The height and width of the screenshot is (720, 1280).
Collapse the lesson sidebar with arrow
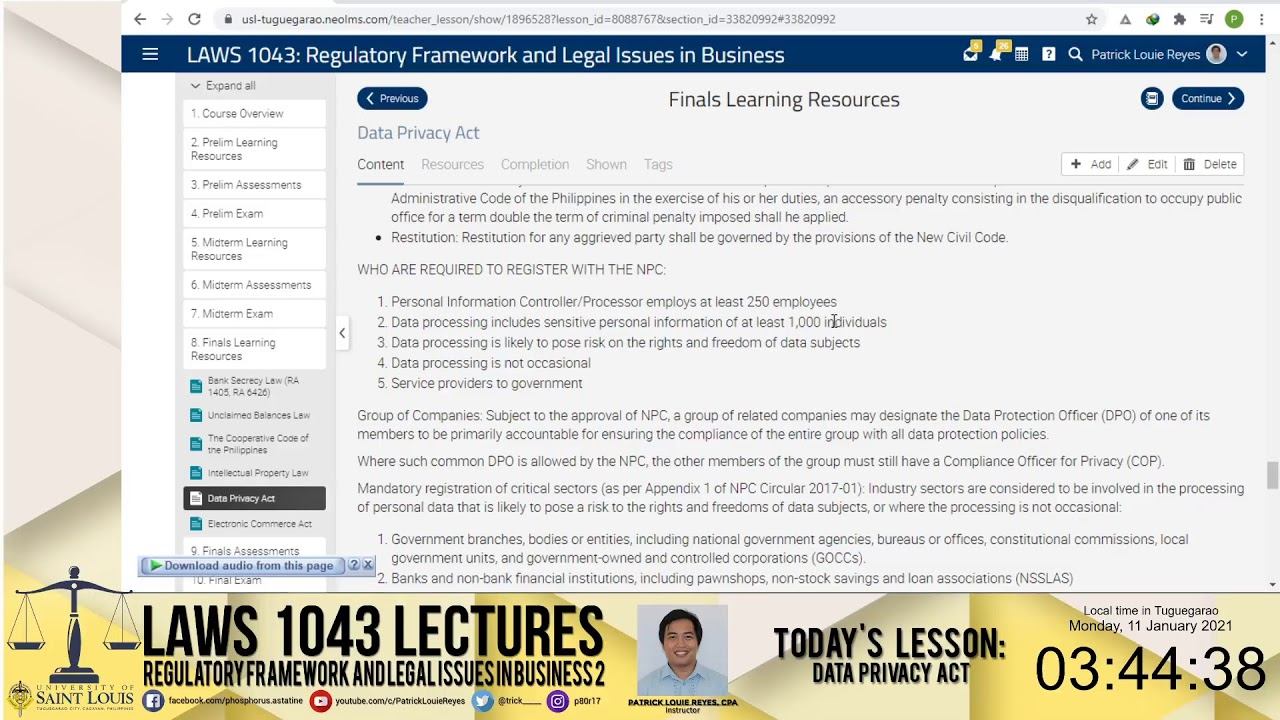[342, 333]
